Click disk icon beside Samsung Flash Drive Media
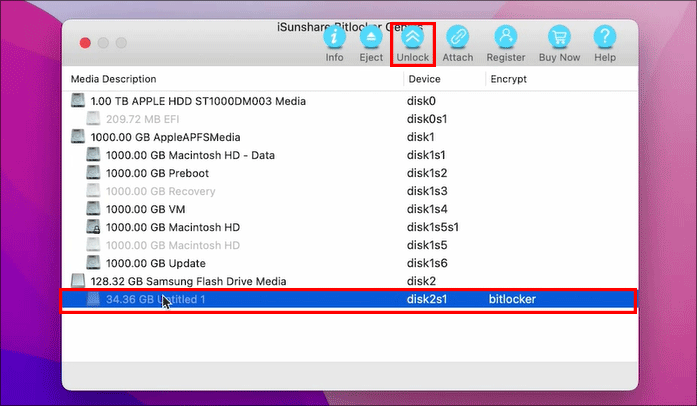697x406 pixels. (x=78, y=281)
